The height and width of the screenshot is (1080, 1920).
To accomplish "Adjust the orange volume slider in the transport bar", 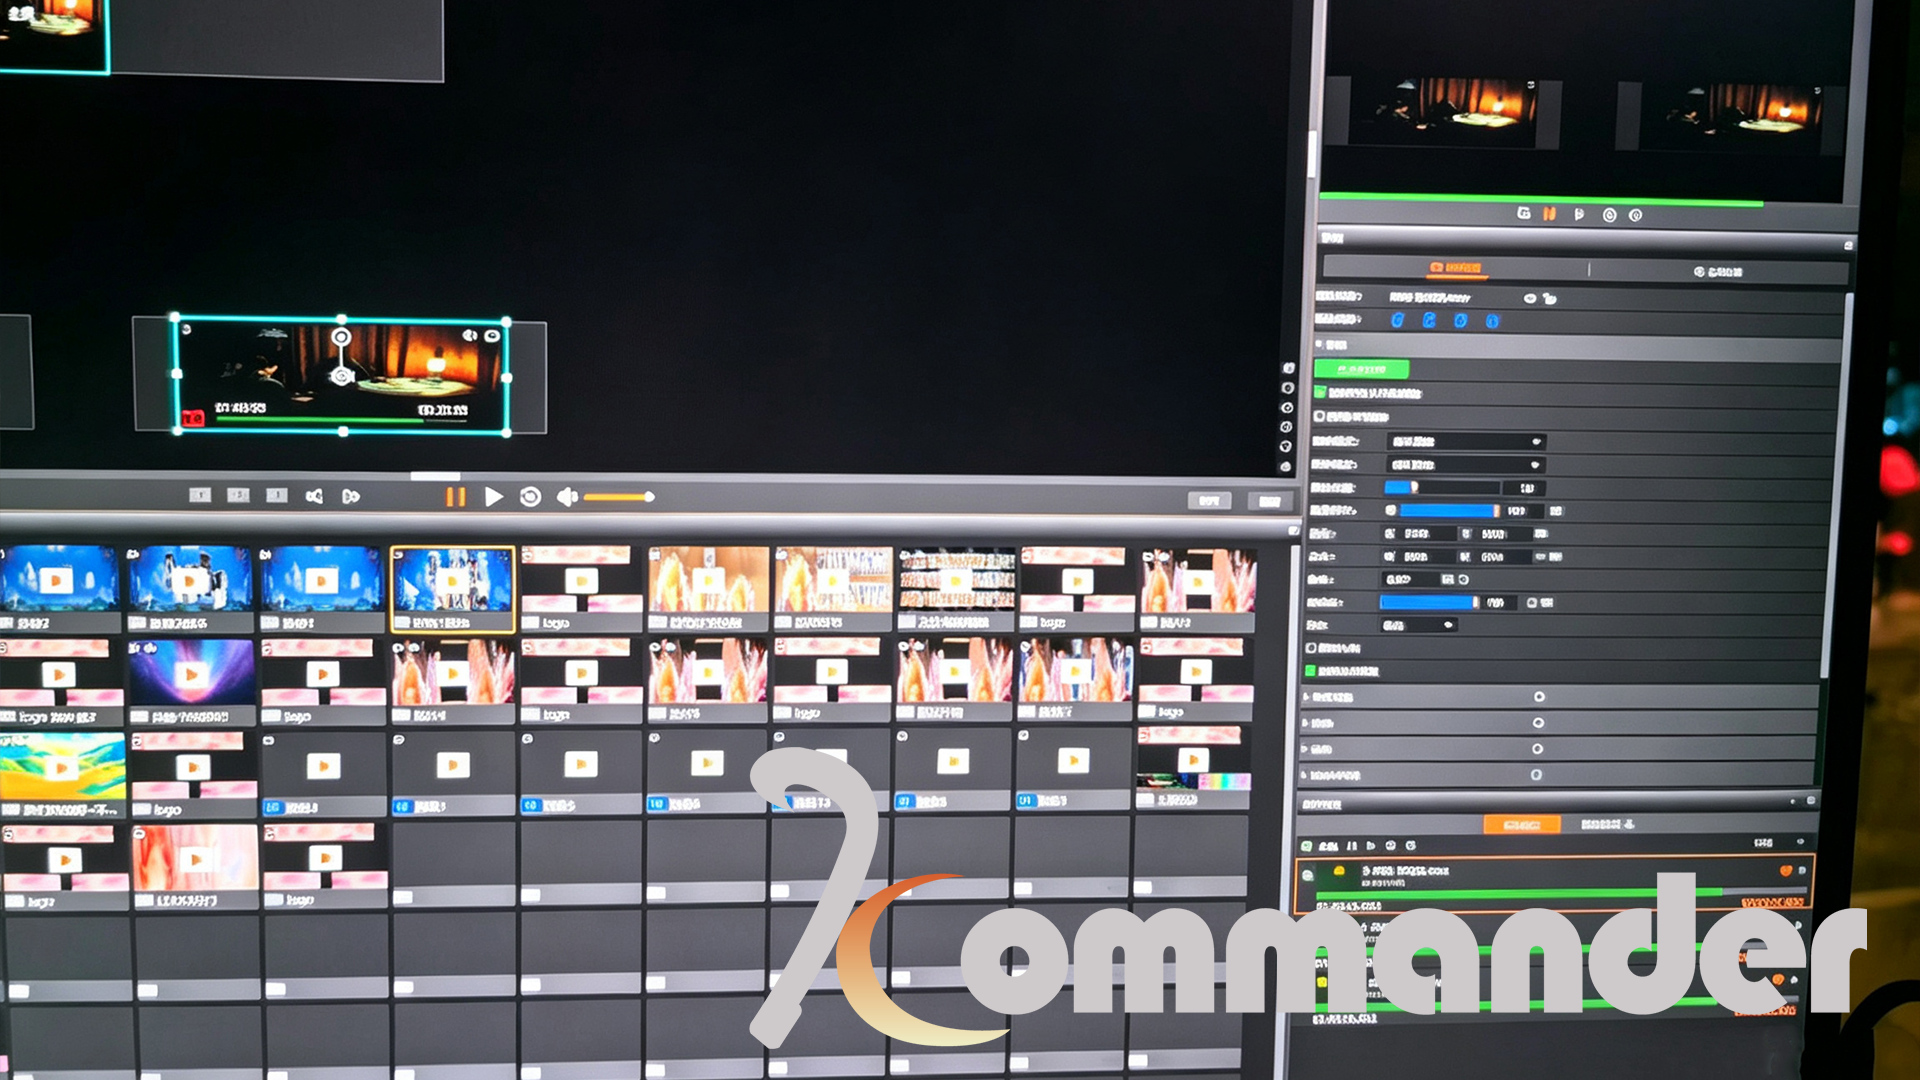I will pos(618,497).
